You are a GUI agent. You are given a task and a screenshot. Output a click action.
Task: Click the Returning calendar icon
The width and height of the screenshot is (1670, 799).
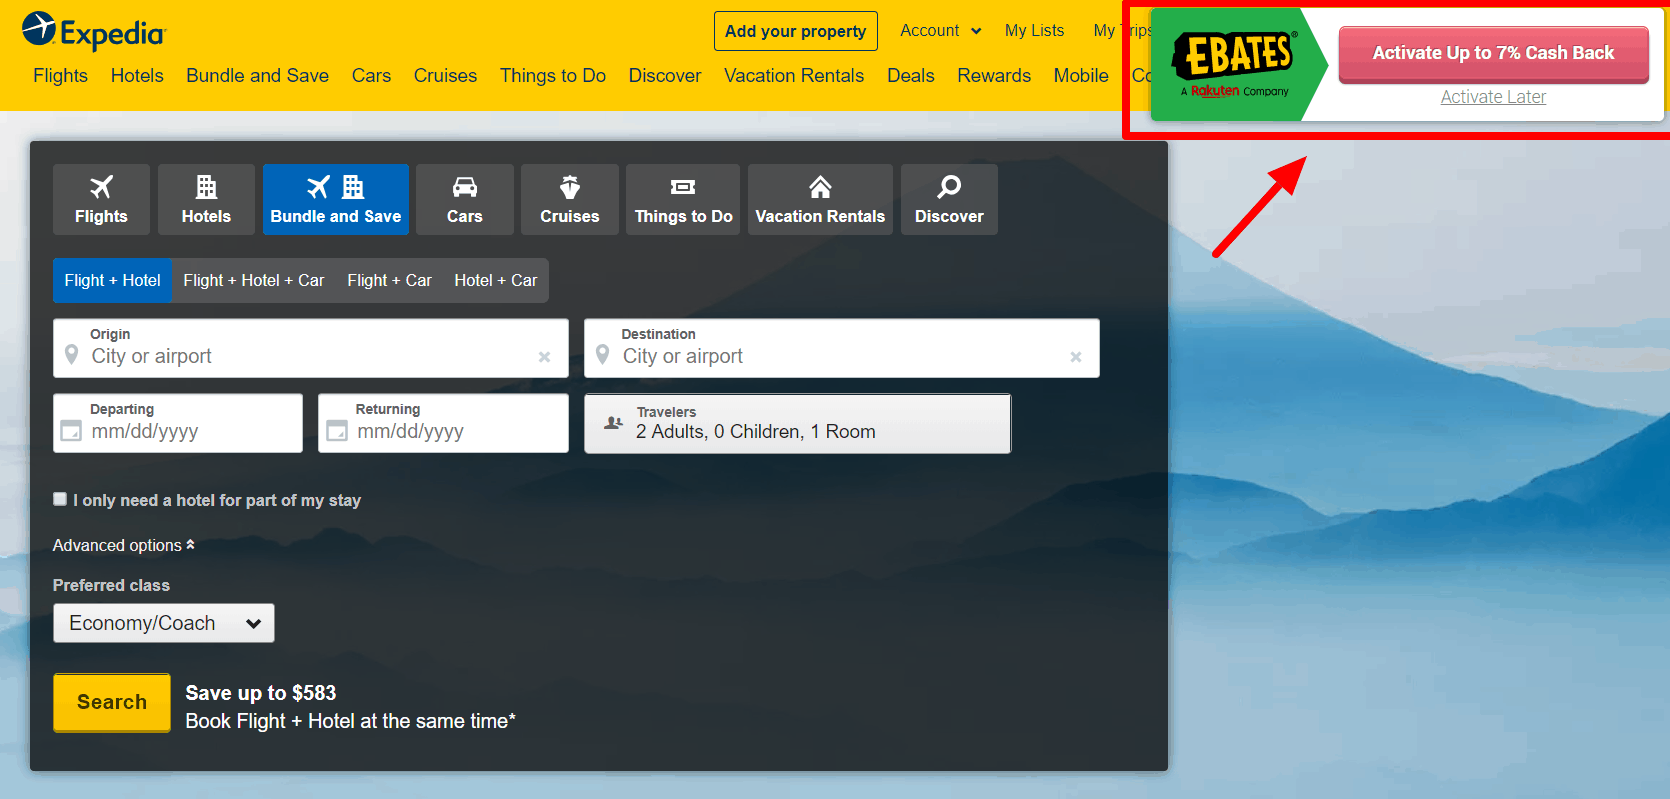point(337,431)
